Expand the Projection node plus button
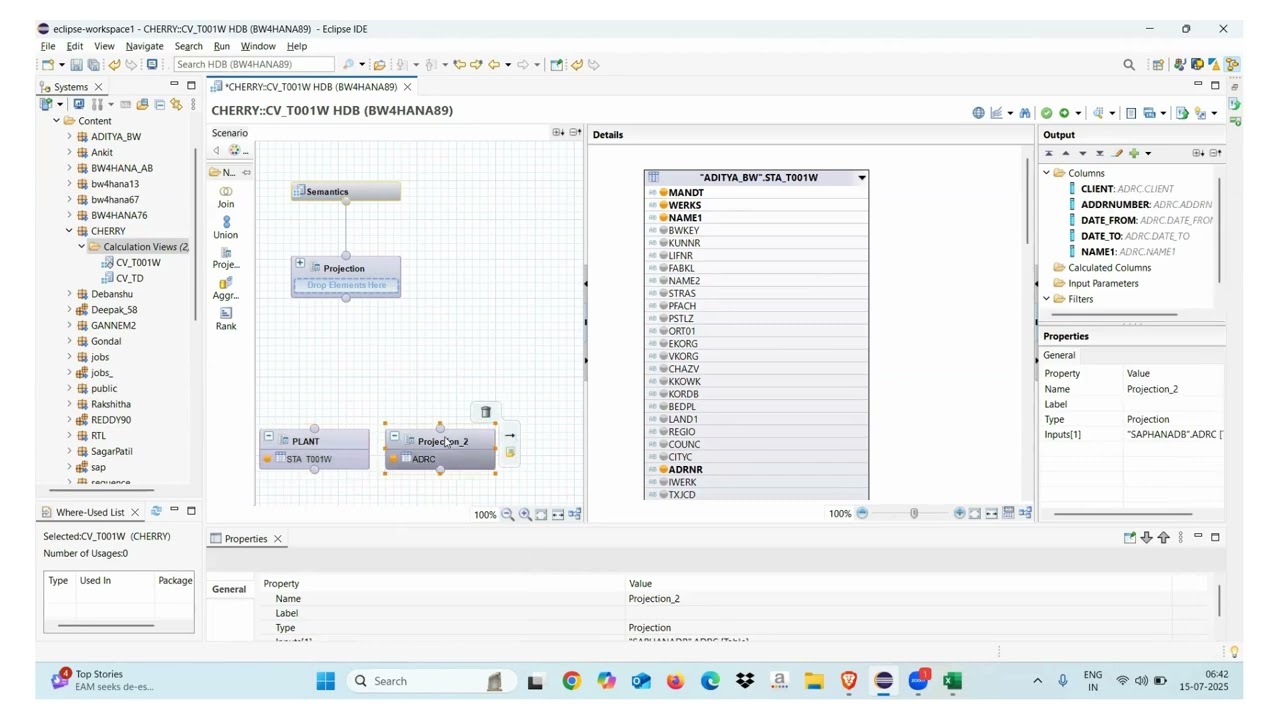 pos(300,263)
